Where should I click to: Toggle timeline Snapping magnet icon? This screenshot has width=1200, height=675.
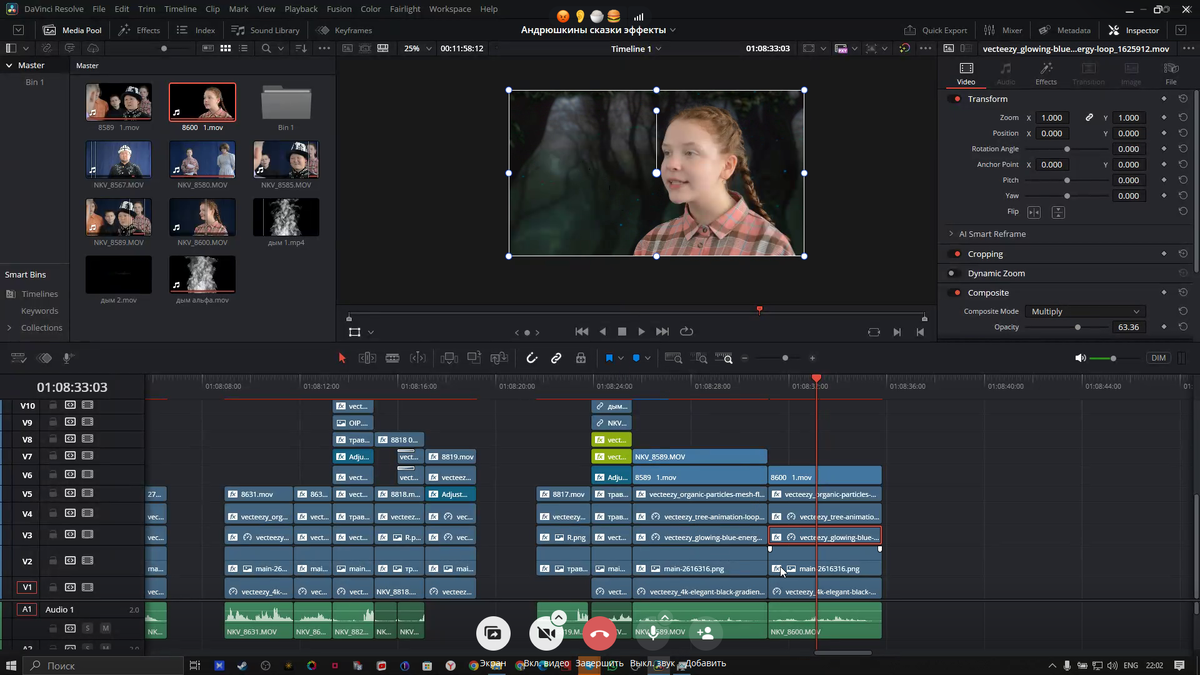[532, 358]
